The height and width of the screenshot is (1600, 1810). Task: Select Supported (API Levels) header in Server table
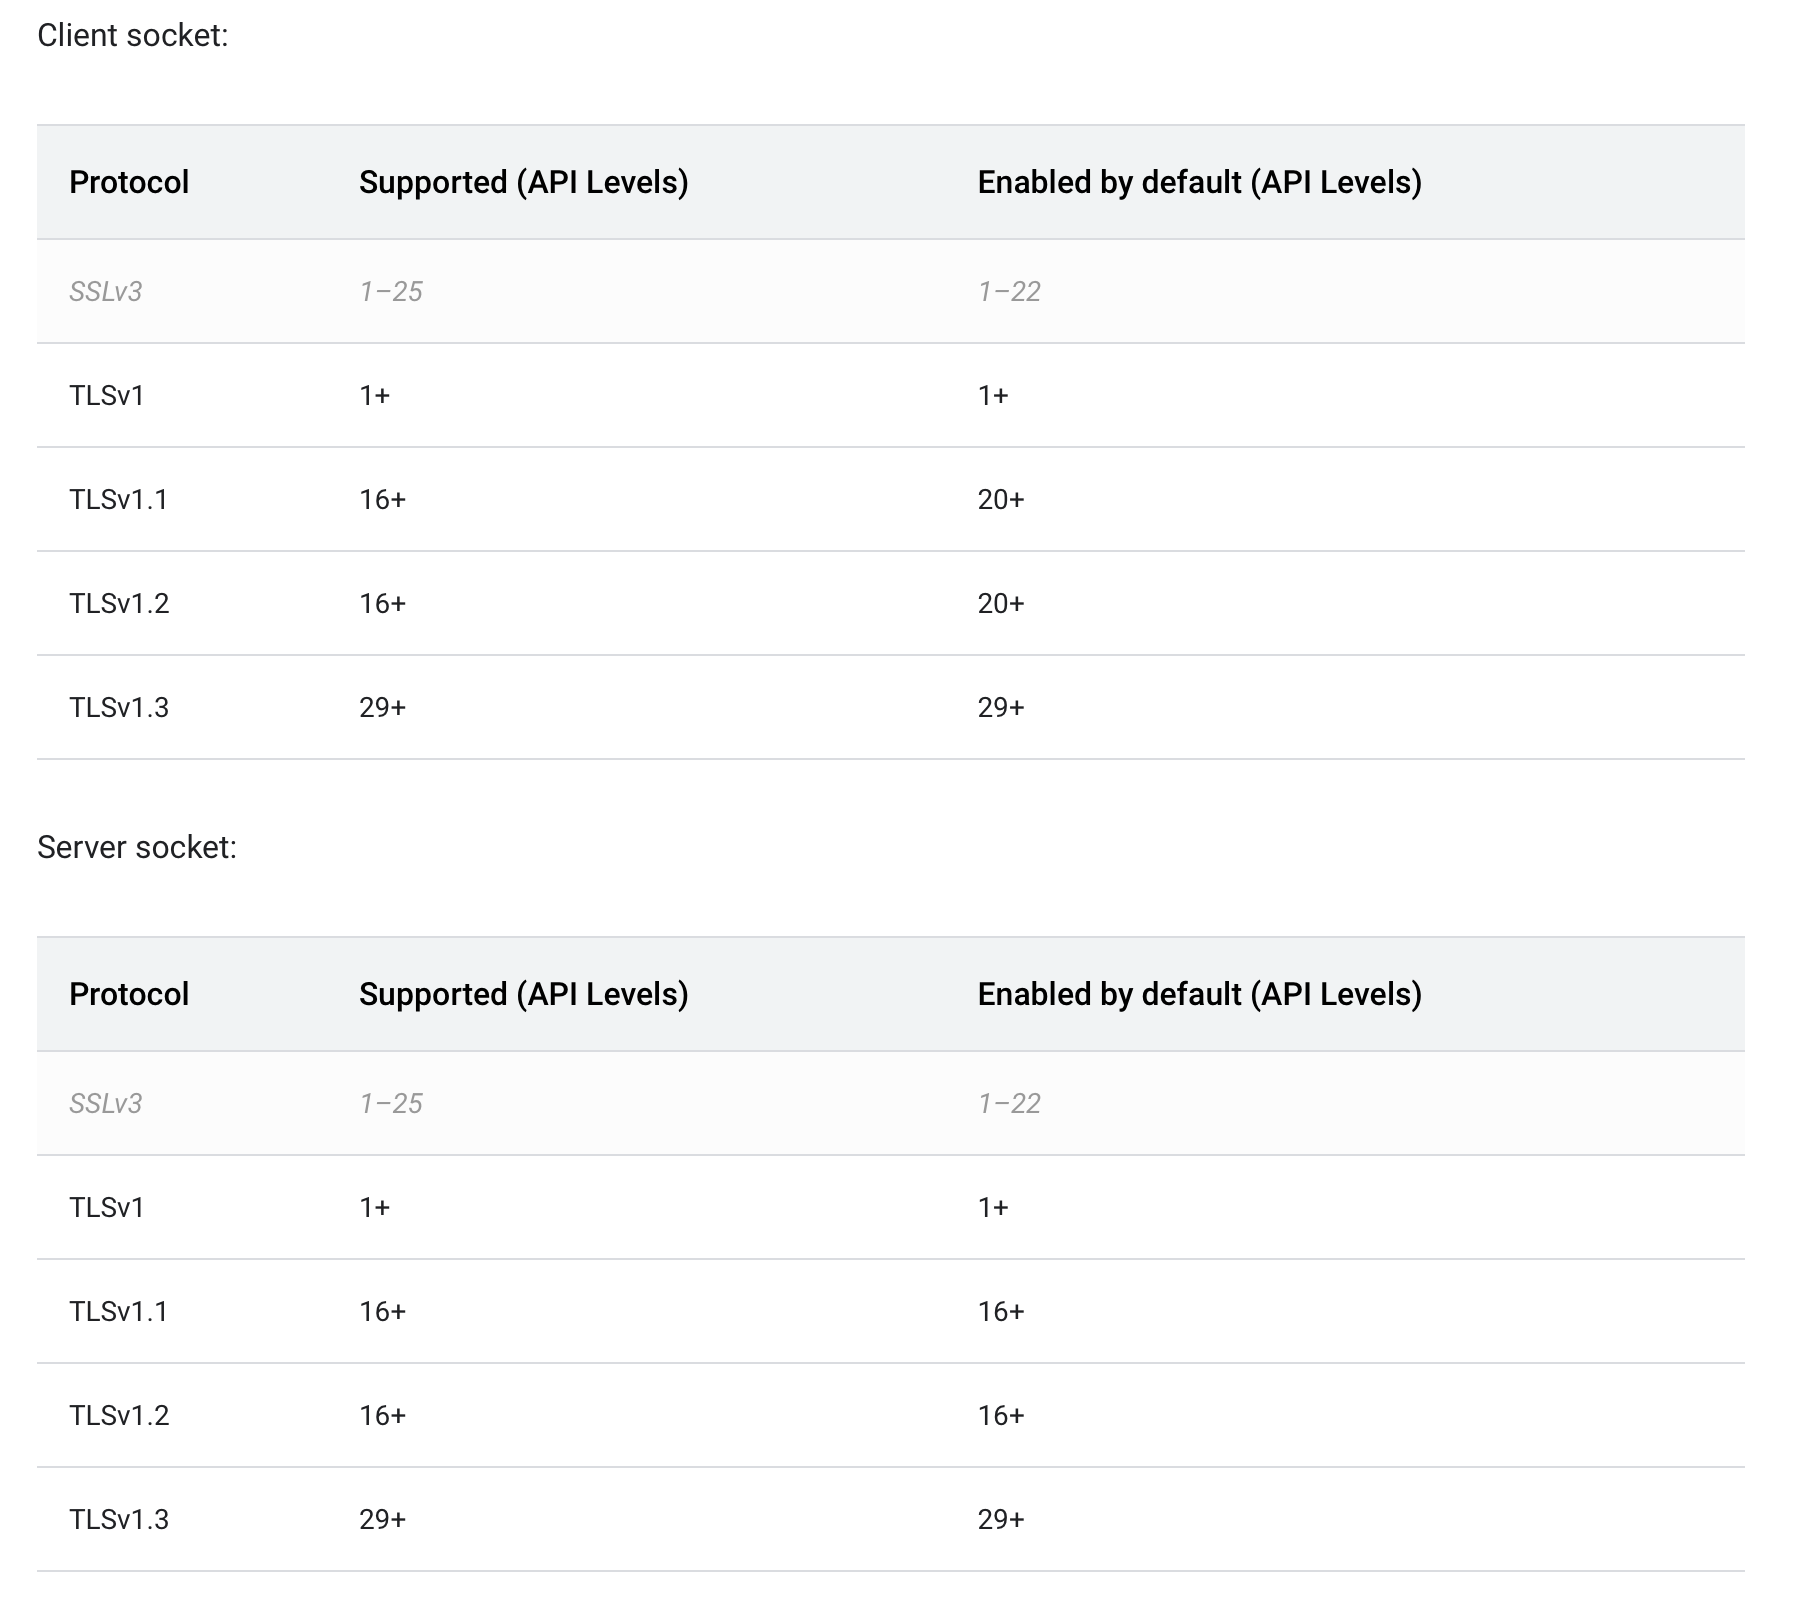coord(523,994)
